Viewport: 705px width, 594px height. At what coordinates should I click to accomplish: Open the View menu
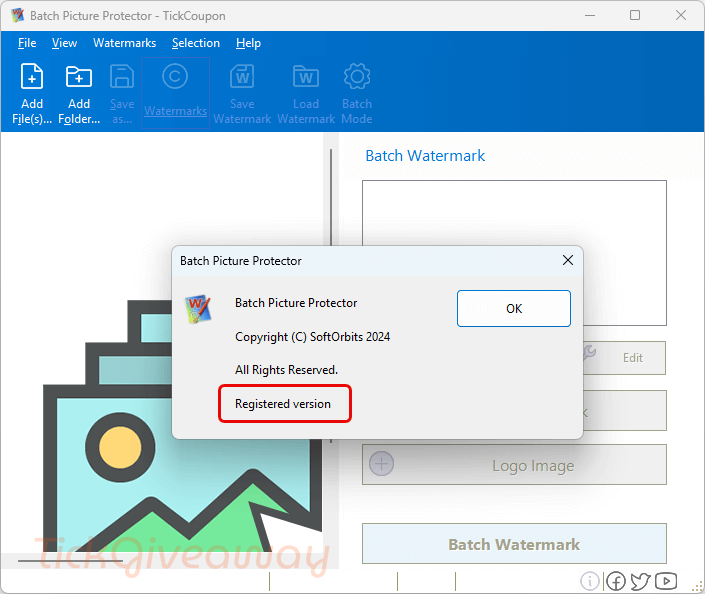pyautogui.click(x=64, y=43)
